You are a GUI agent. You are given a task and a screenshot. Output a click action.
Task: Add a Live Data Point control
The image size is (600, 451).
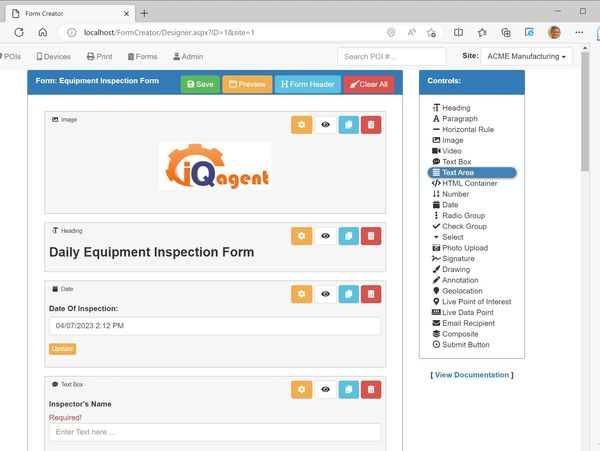463,312
